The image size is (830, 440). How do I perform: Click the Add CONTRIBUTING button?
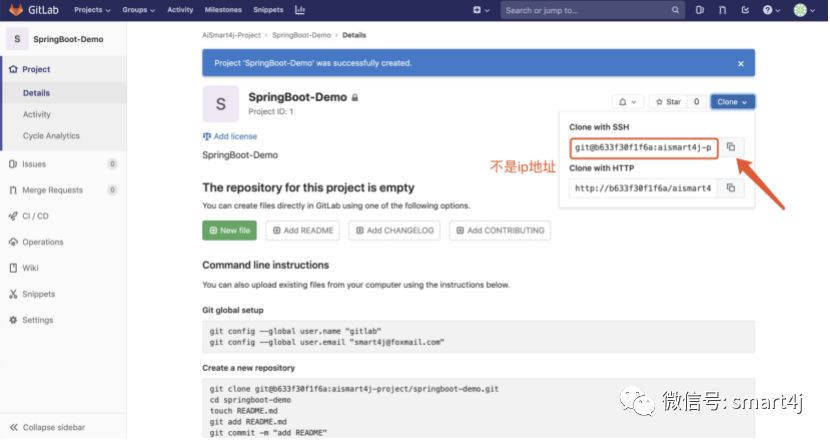[x=500, y=230]
